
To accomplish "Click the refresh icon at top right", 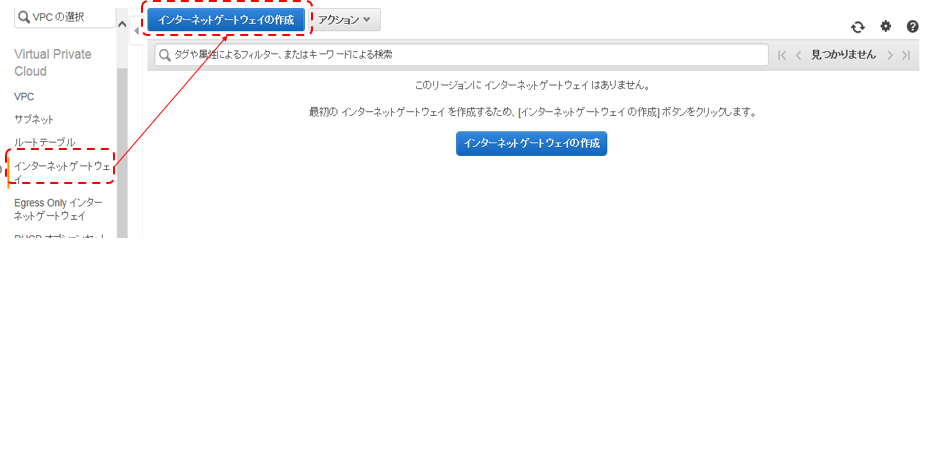I will click(x=858, y=27).
